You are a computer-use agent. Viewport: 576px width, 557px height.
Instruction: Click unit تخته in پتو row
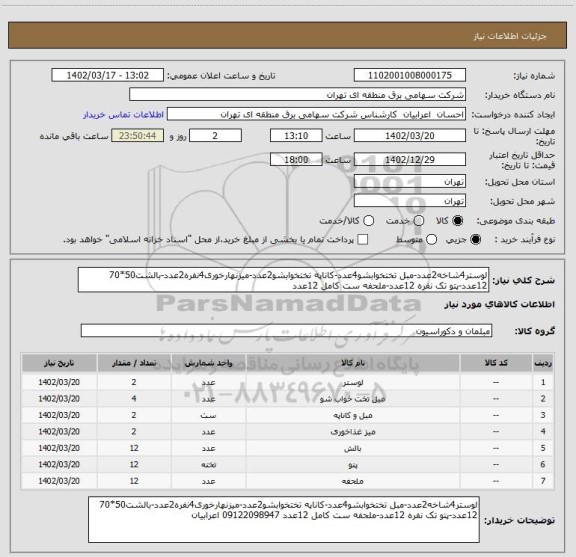(x=208, y=465)
